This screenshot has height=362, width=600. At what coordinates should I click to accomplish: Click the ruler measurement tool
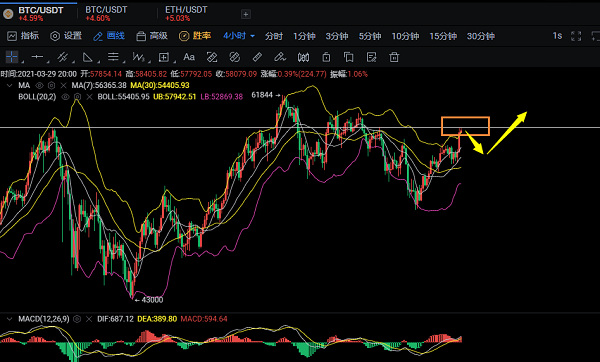click(257, 57)
